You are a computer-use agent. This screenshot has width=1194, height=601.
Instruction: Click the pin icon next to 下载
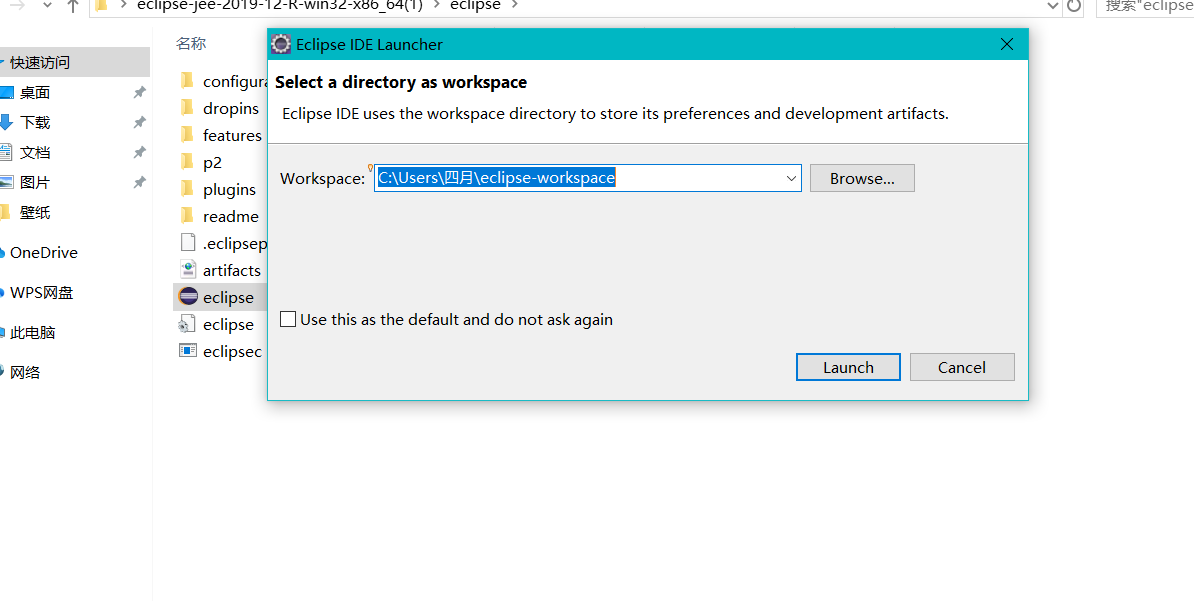click(x=139, y=123)
